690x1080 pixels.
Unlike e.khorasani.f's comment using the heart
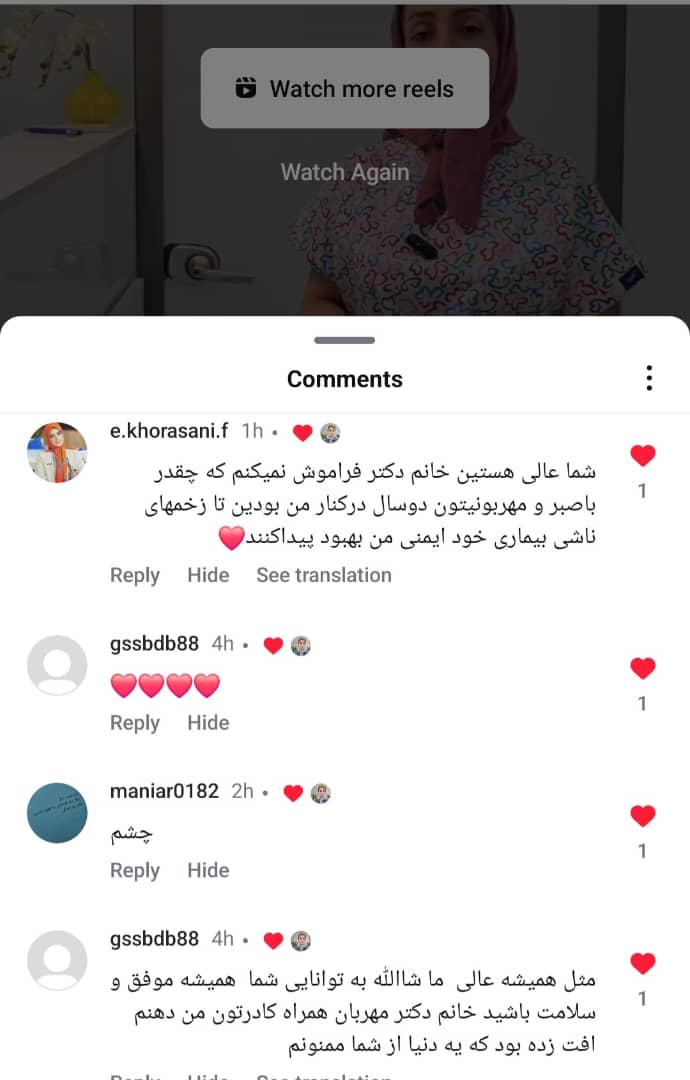pyautogui.click(x=642, y=455)
